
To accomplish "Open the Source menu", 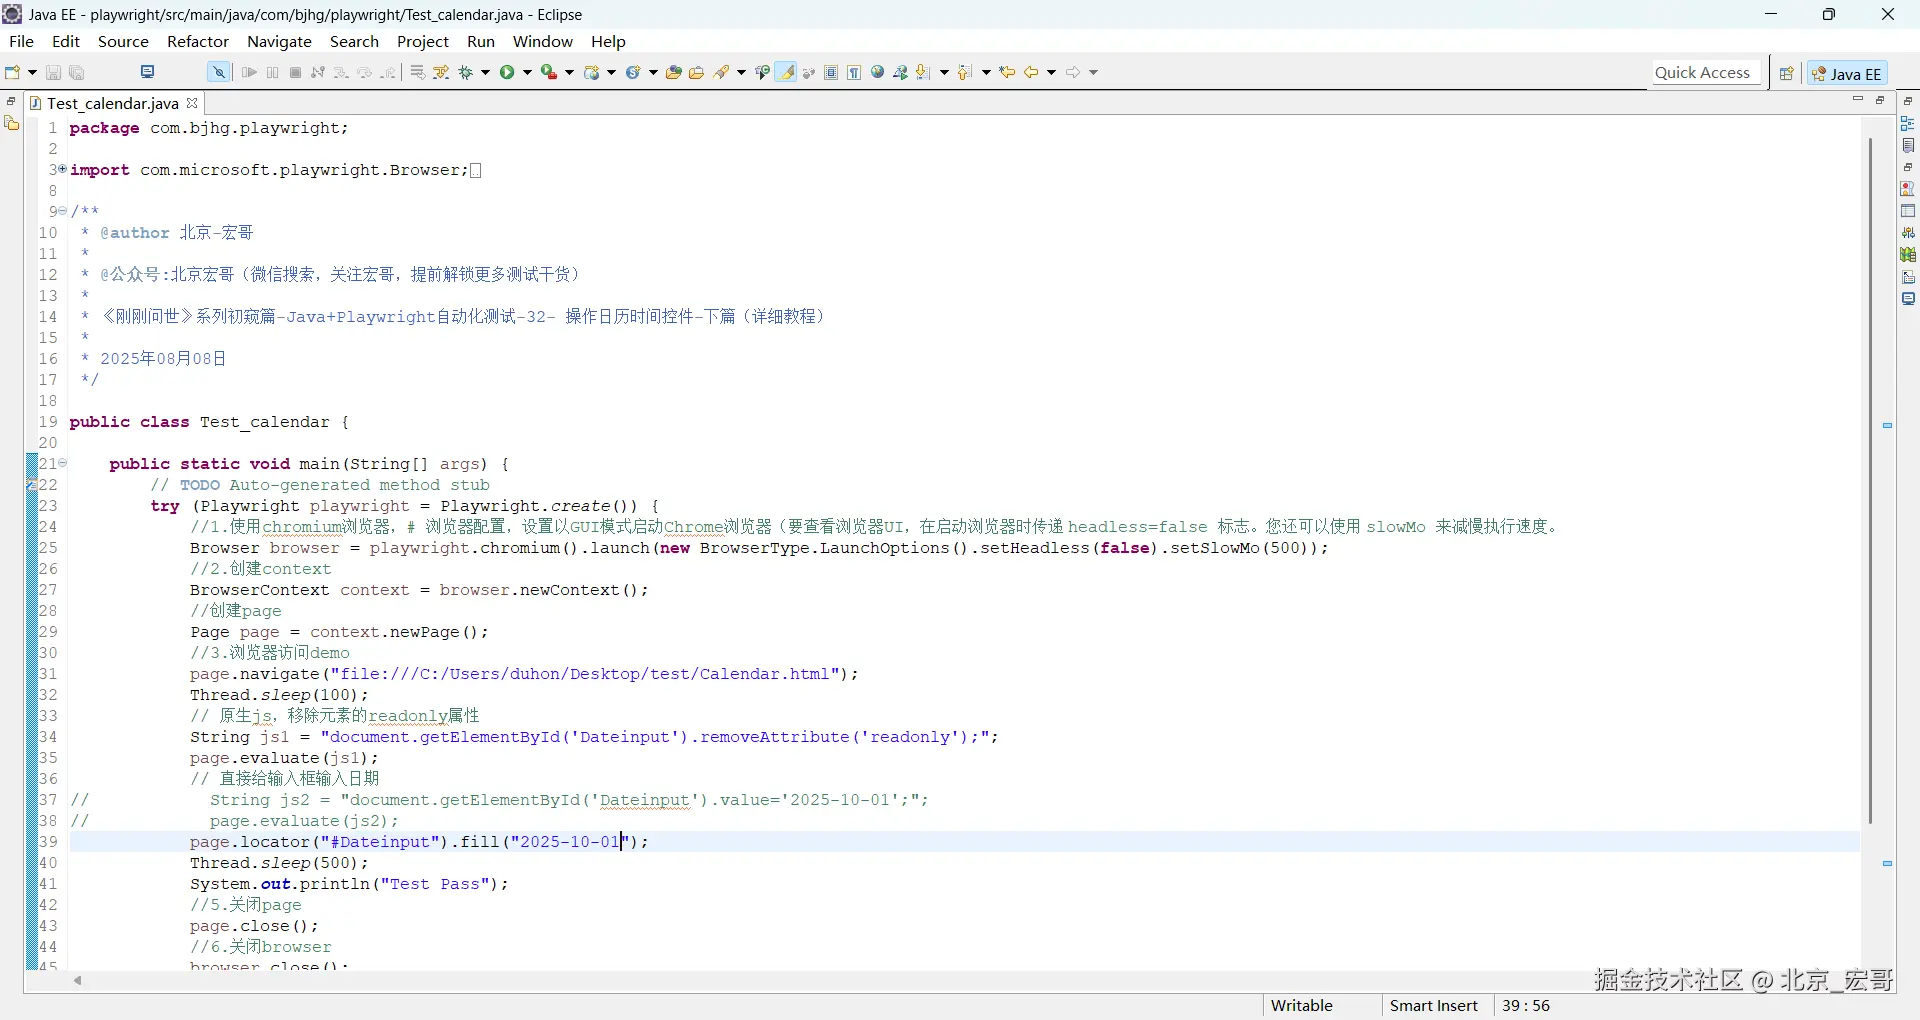I will (123, 41).
